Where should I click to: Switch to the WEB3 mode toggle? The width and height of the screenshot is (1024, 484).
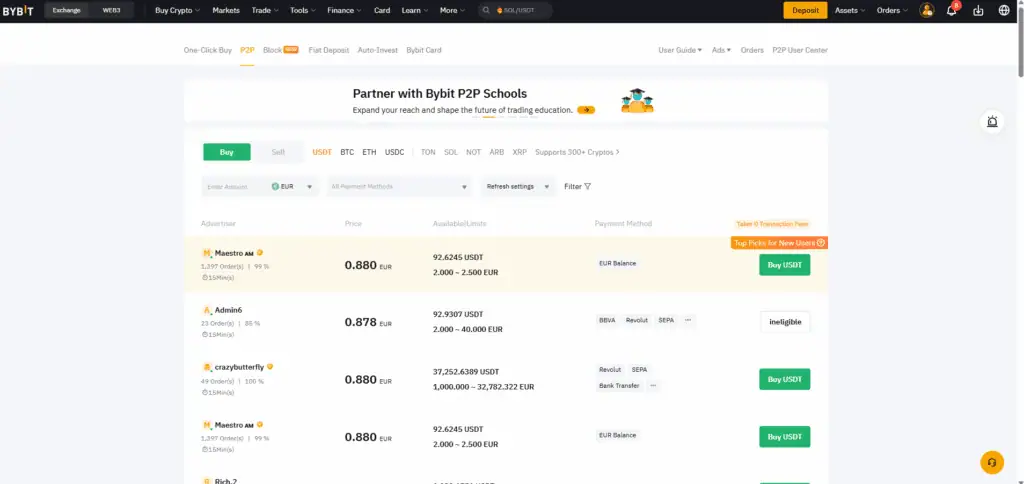click(x=111, y=10)
